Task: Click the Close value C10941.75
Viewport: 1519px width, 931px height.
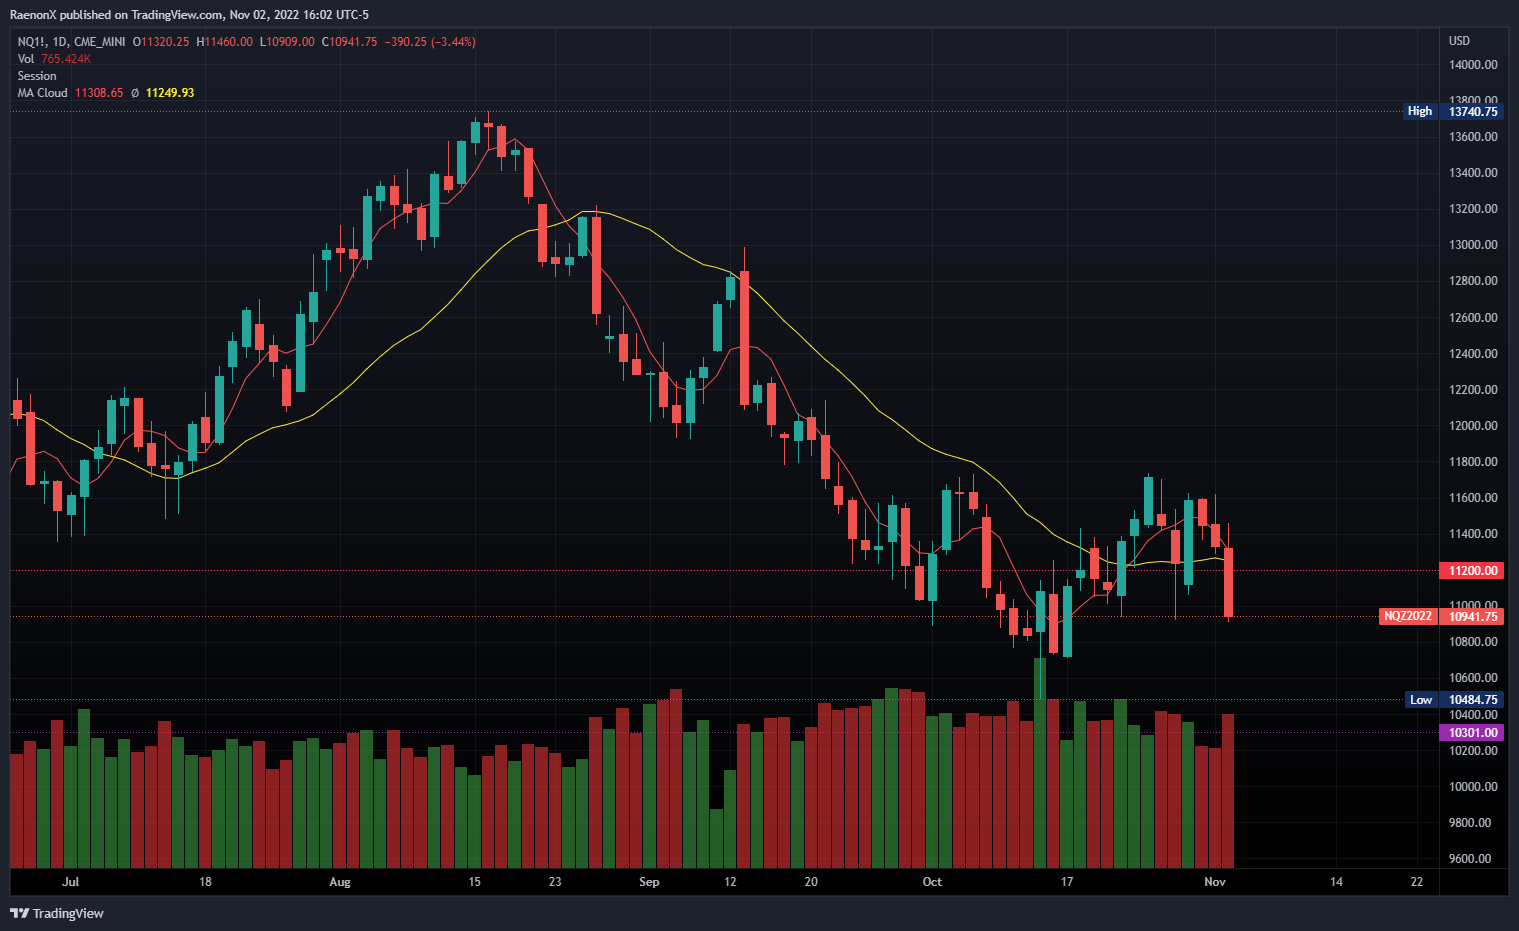Action: point(349,42)
